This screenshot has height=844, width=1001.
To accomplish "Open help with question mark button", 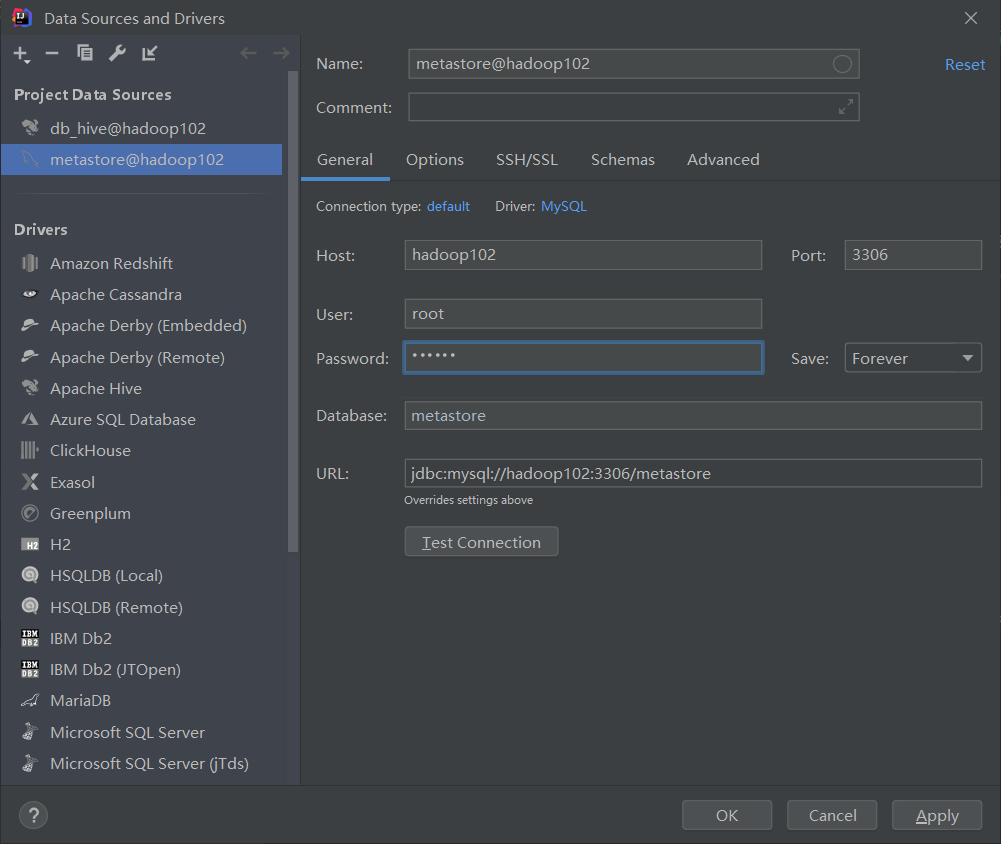I will coord(33,815).
